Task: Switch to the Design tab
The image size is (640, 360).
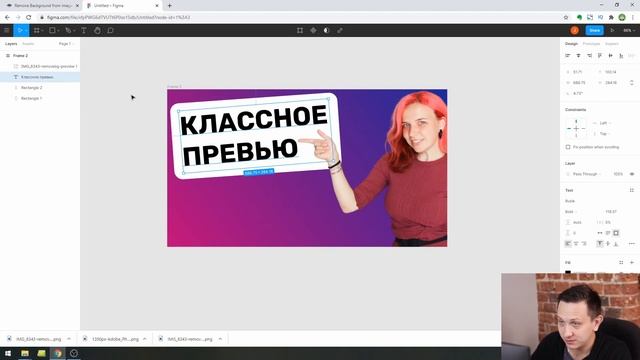Action: click(x=571, y=44)
